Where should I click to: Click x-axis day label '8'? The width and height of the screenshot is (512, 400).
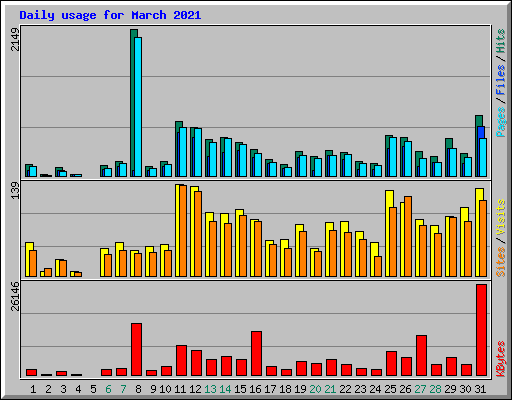(138, 389)
